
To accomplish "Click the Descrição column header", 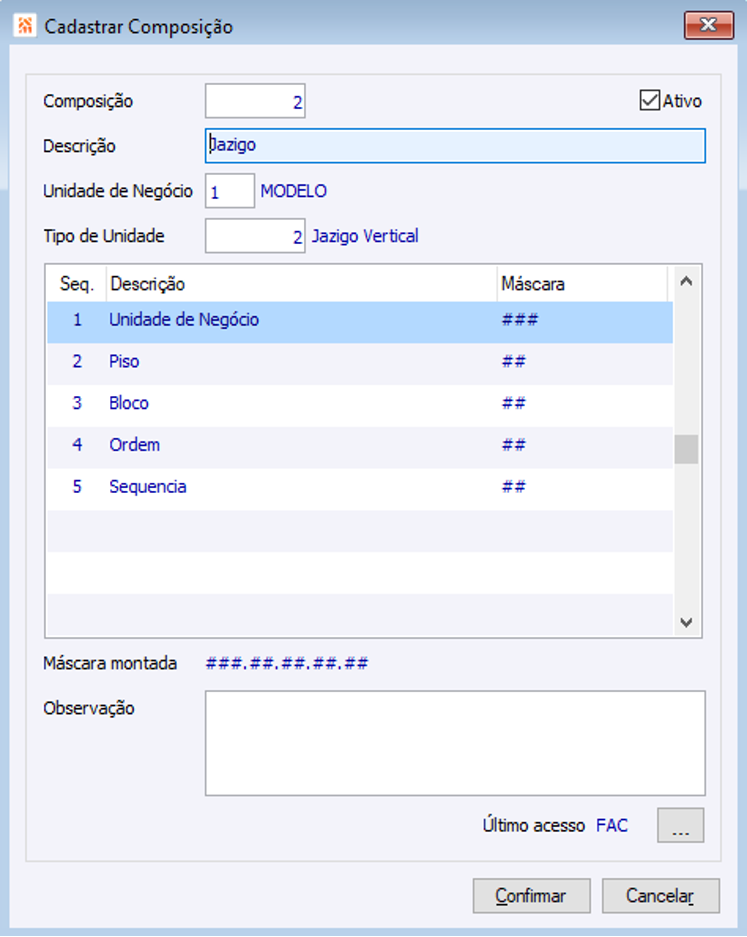I will tap(300, 284).
